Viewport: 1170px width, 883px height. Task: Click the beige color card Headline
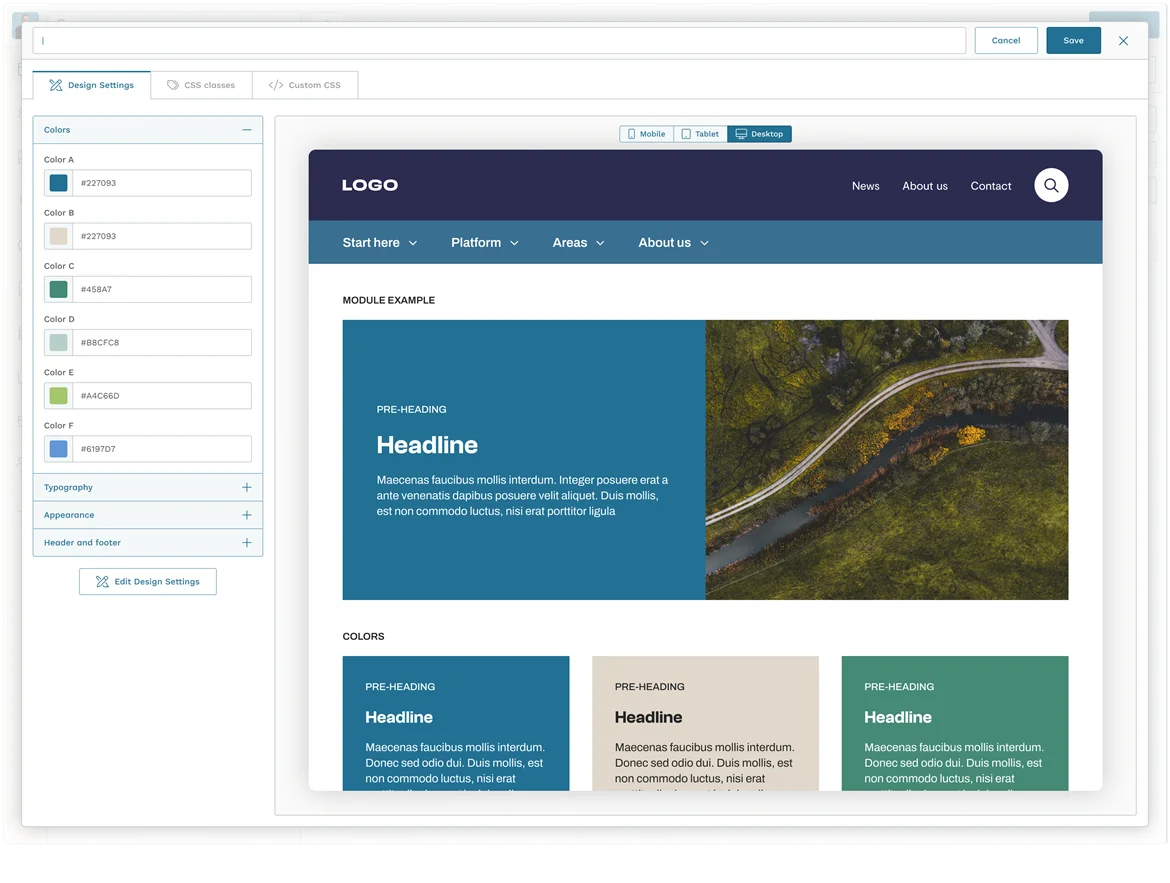click(x=648, y=717)
